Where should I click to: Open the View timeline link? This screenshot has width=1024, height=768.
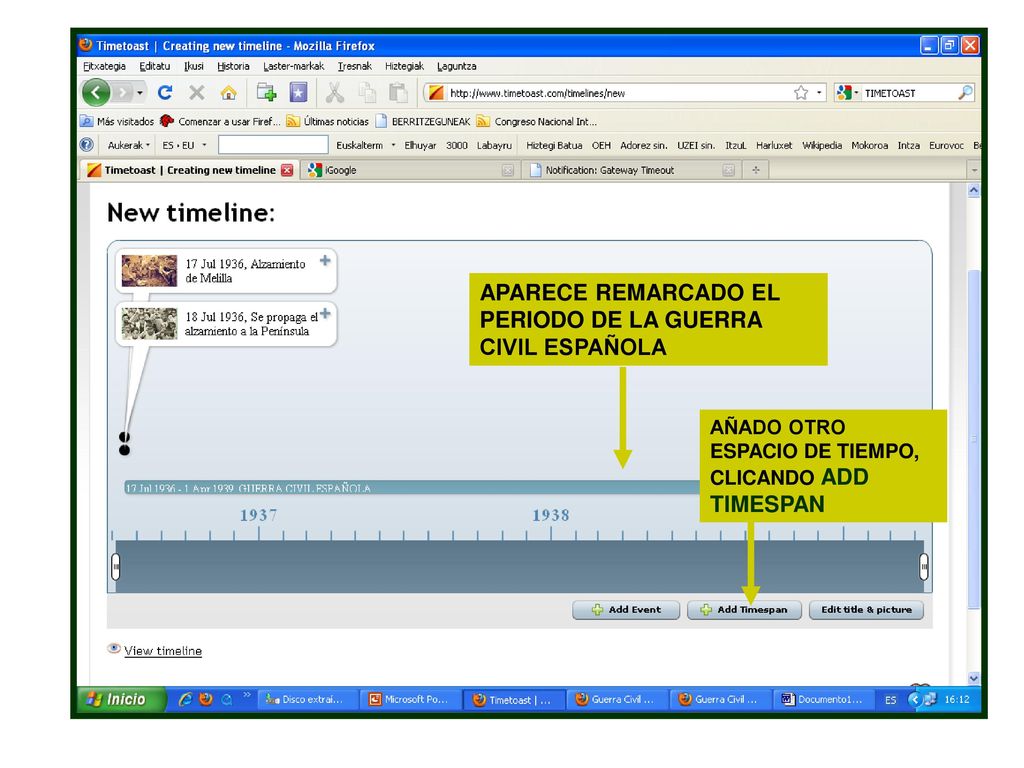(163, 650)
